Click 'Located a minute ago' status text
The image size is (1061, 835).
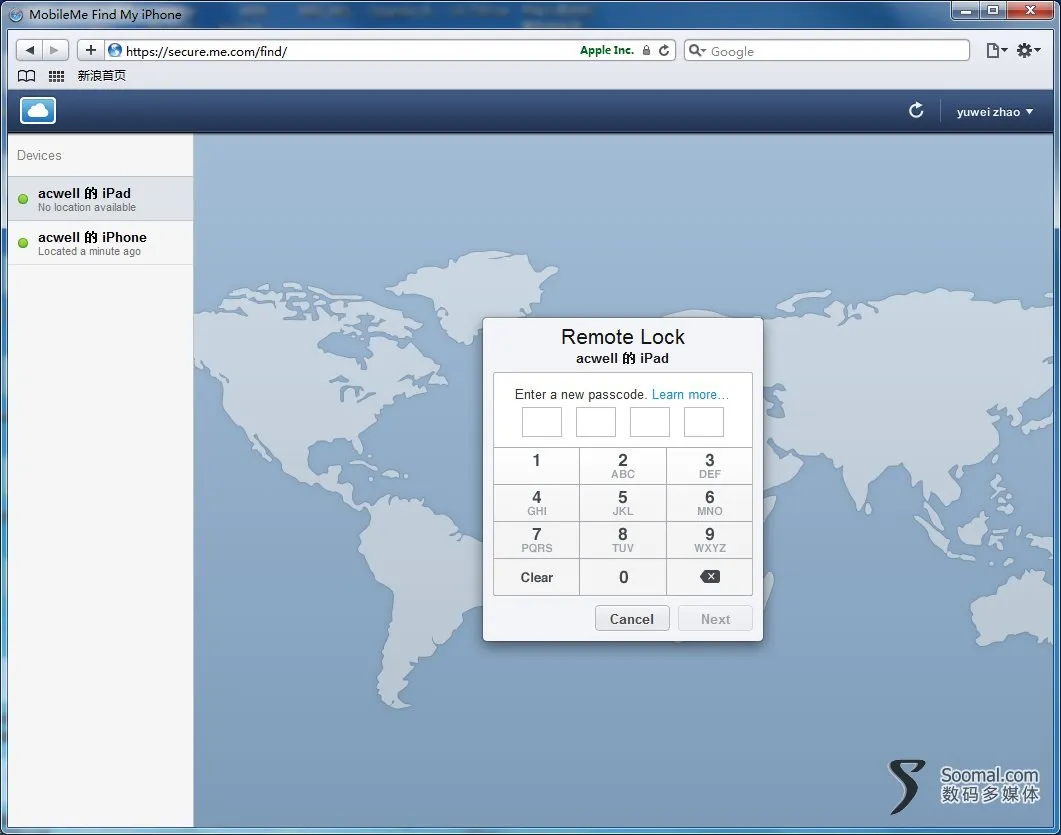pyautogui.click(x=89, y=252)
